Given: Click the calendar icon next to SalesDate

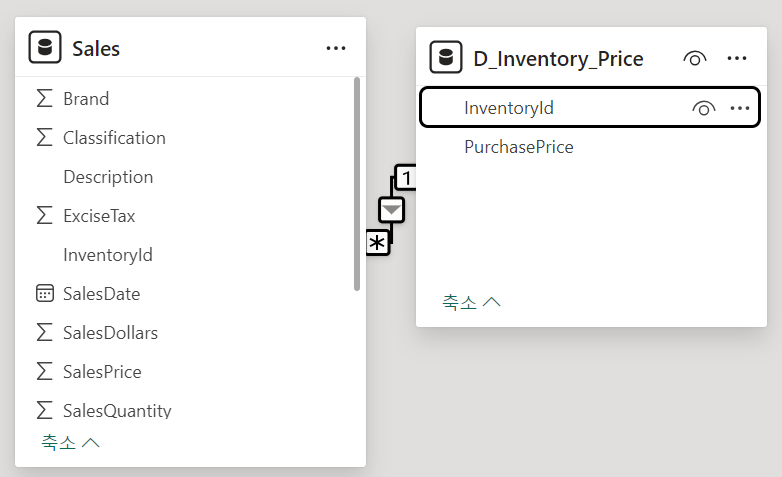Looking at the screenshot, I should 44,294.
